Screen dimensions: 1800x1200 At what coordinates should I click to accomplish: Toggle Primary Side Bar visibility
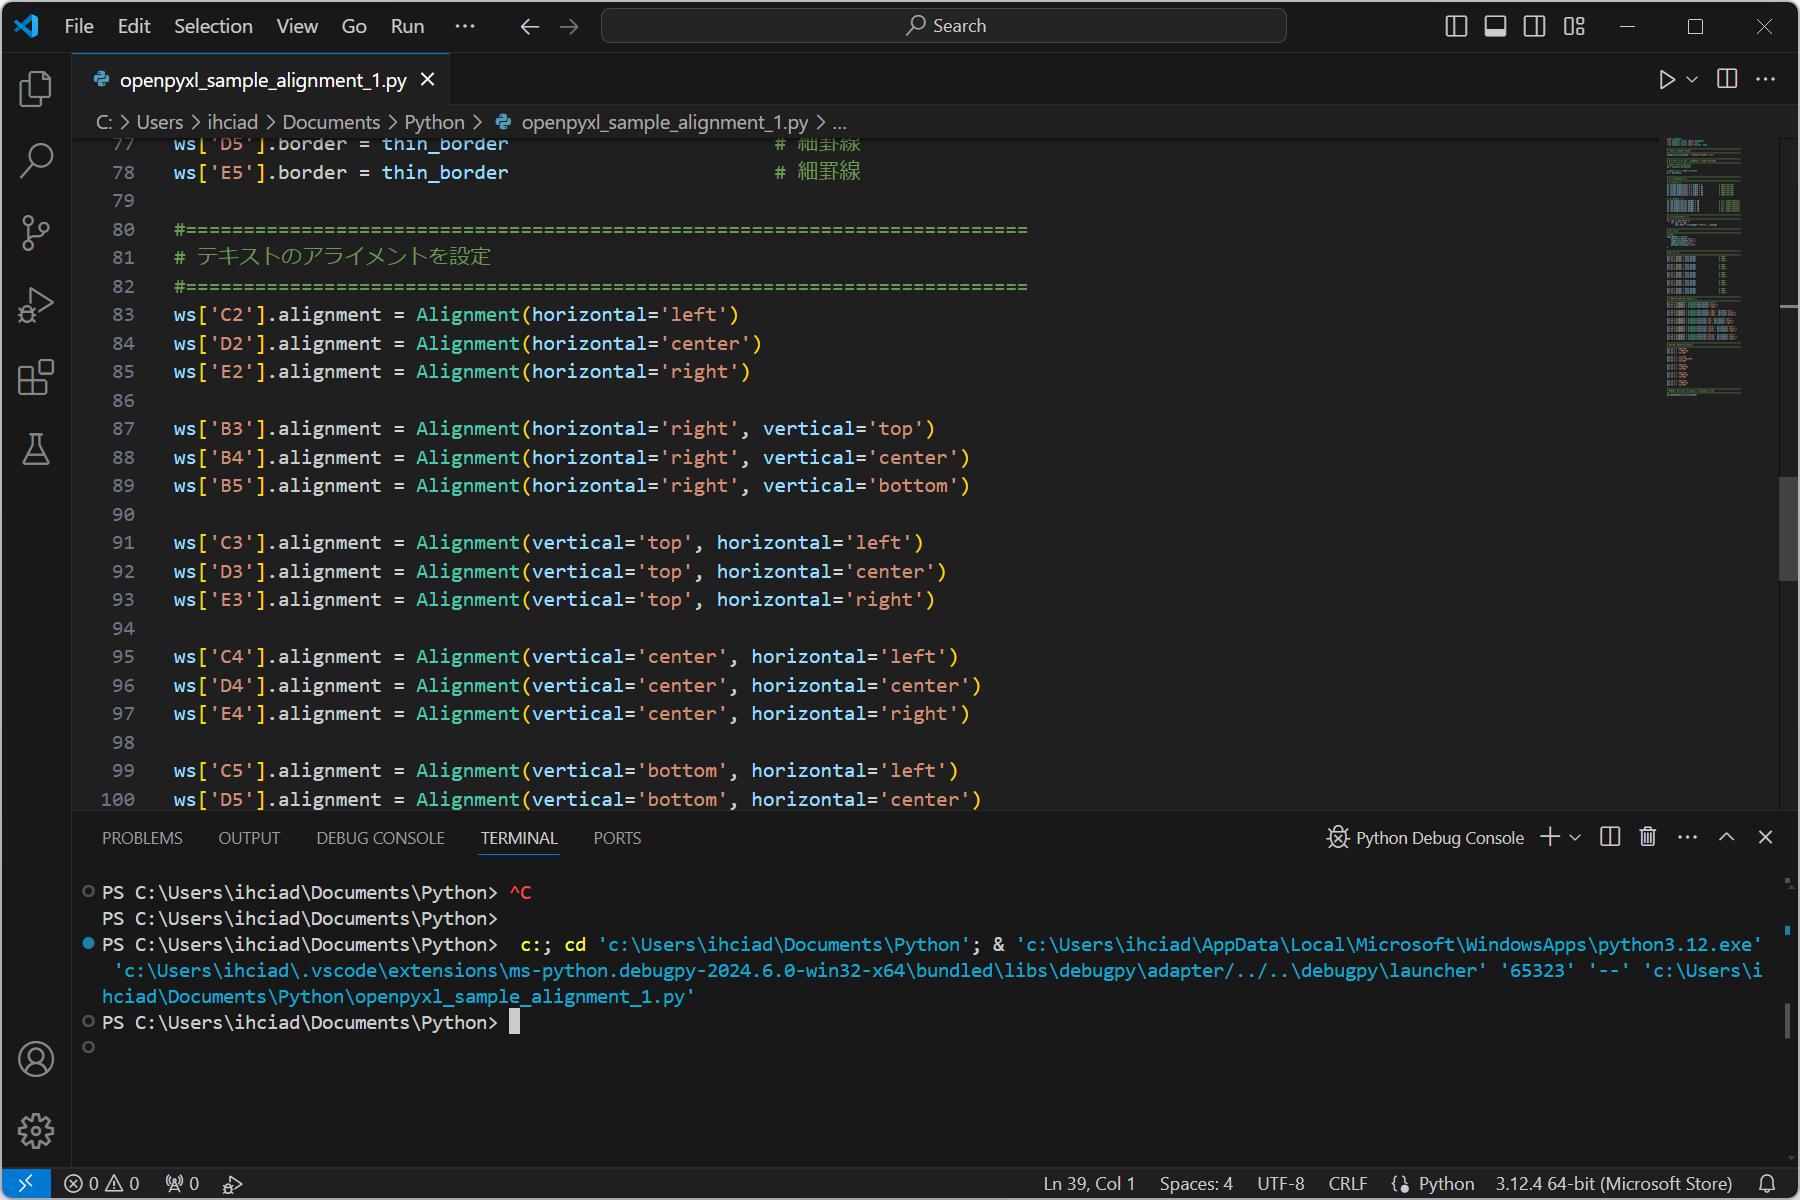pos(1456,27)
